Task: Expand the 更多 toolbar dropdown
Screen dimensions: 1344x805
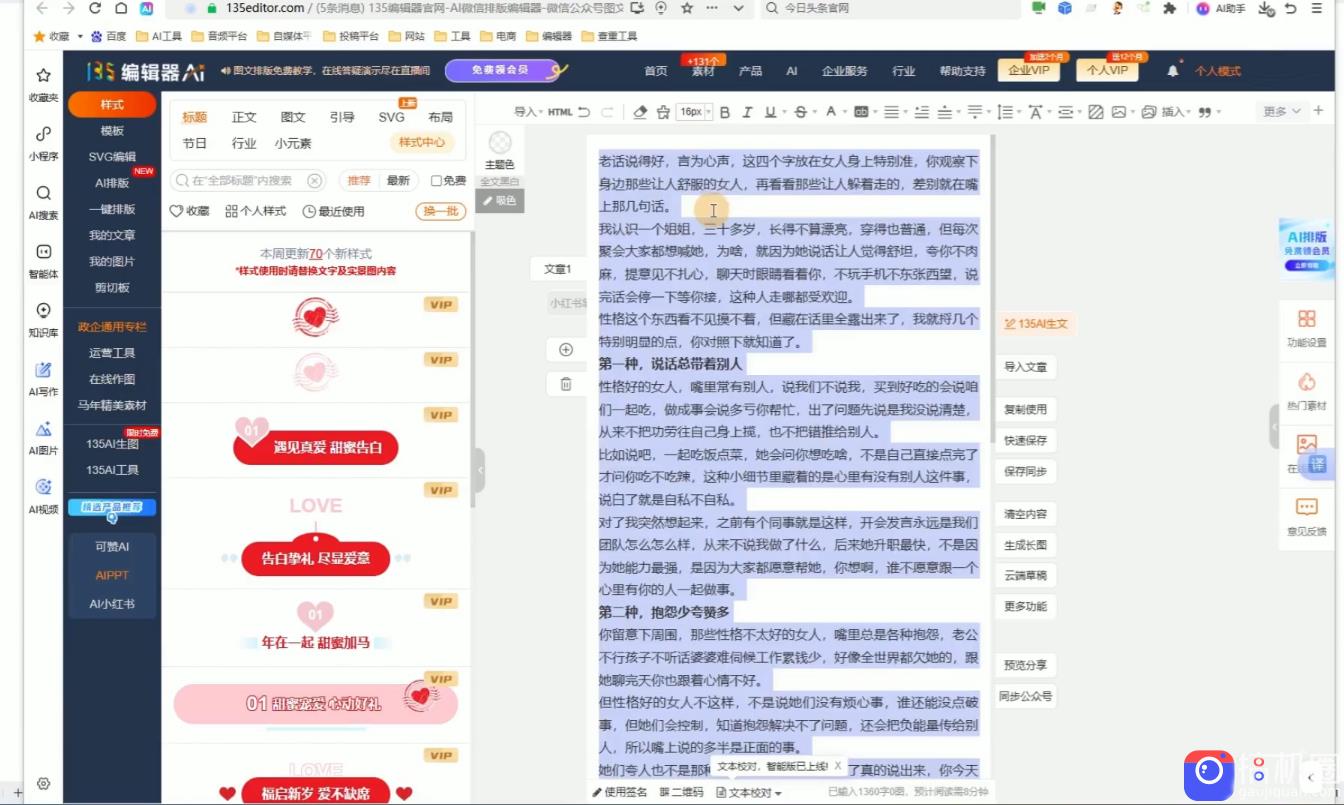Action: coord(1282,111)
